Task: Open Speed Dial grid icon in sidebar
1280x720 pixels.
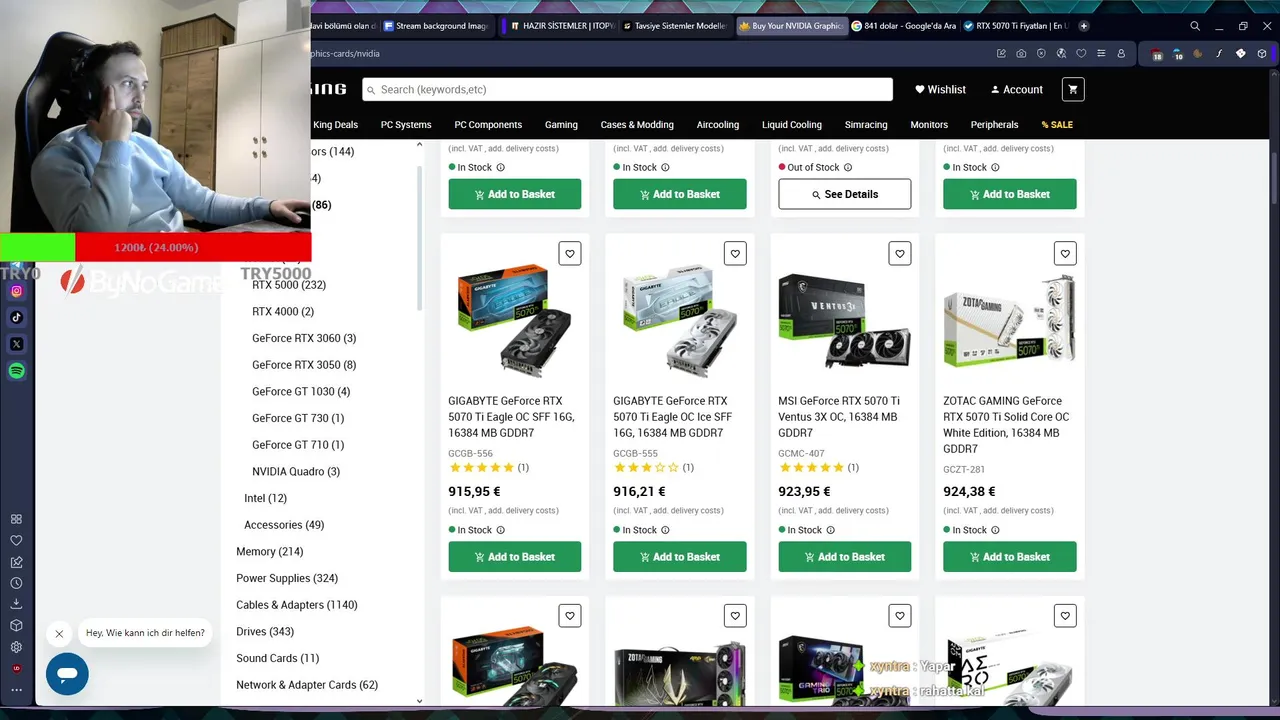Action: (16, 519)
